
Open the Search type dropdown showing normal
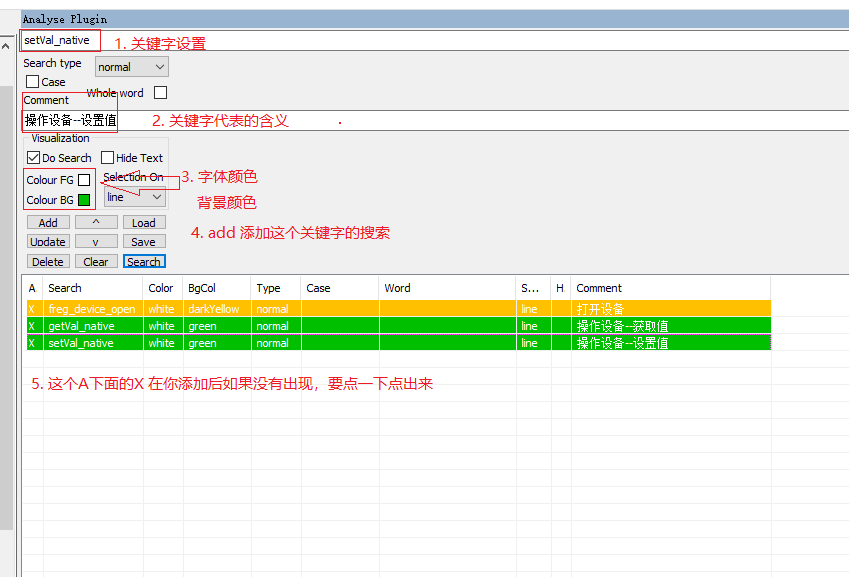(131, 66)
